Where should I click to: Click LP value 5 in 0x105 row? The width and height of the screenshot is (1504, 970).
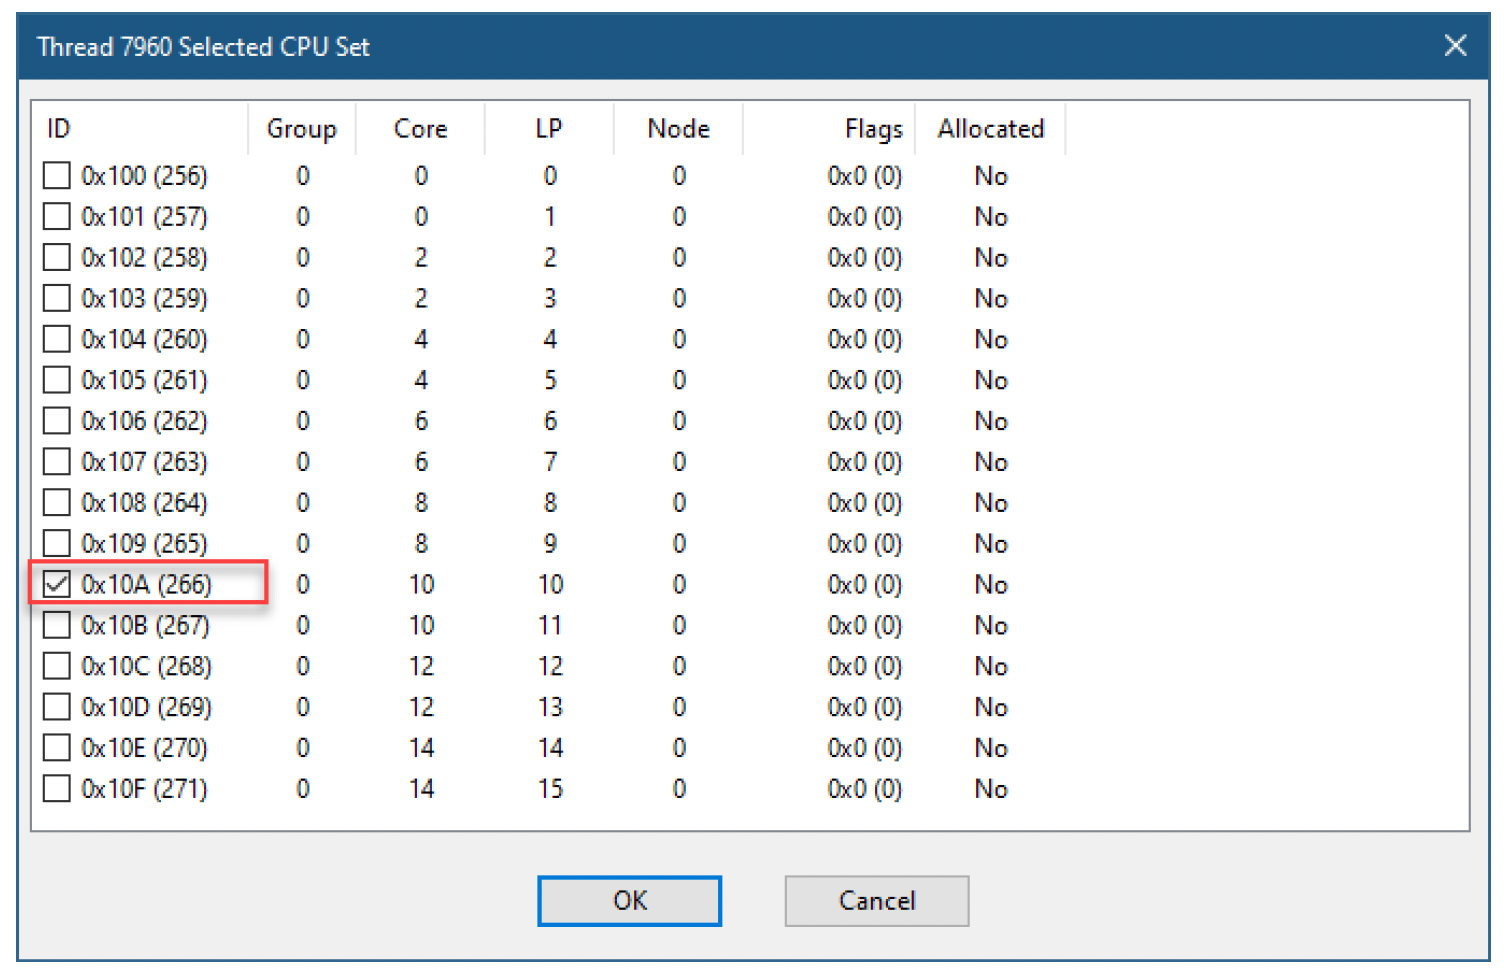550,380
